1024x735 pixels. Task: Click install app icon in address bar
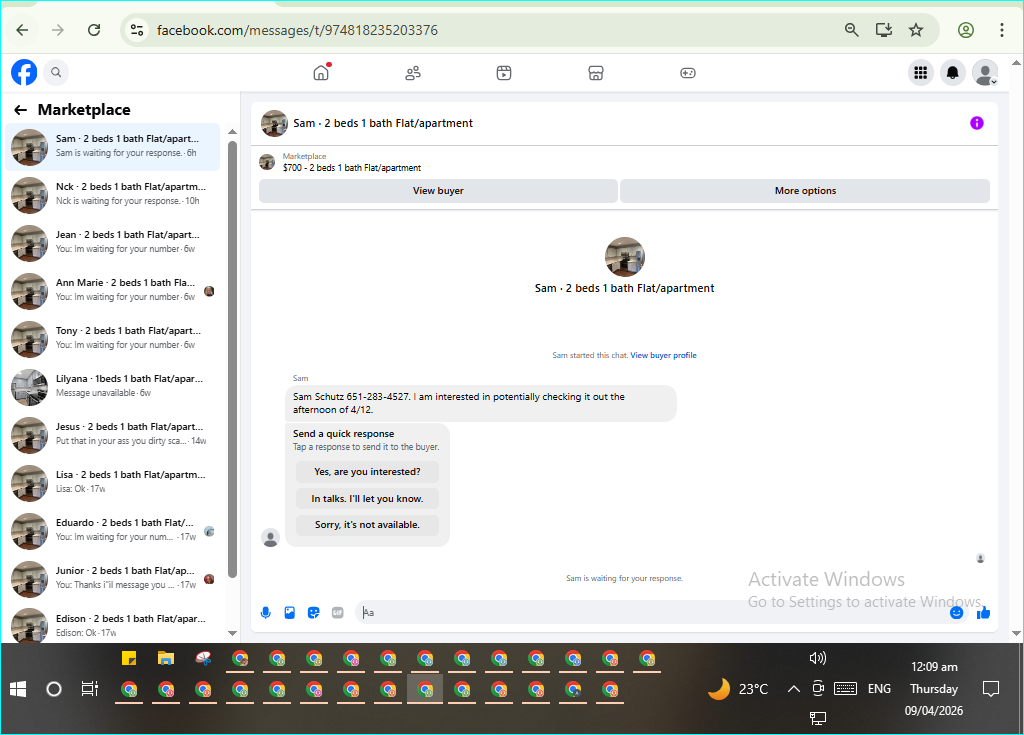[884, 30]
